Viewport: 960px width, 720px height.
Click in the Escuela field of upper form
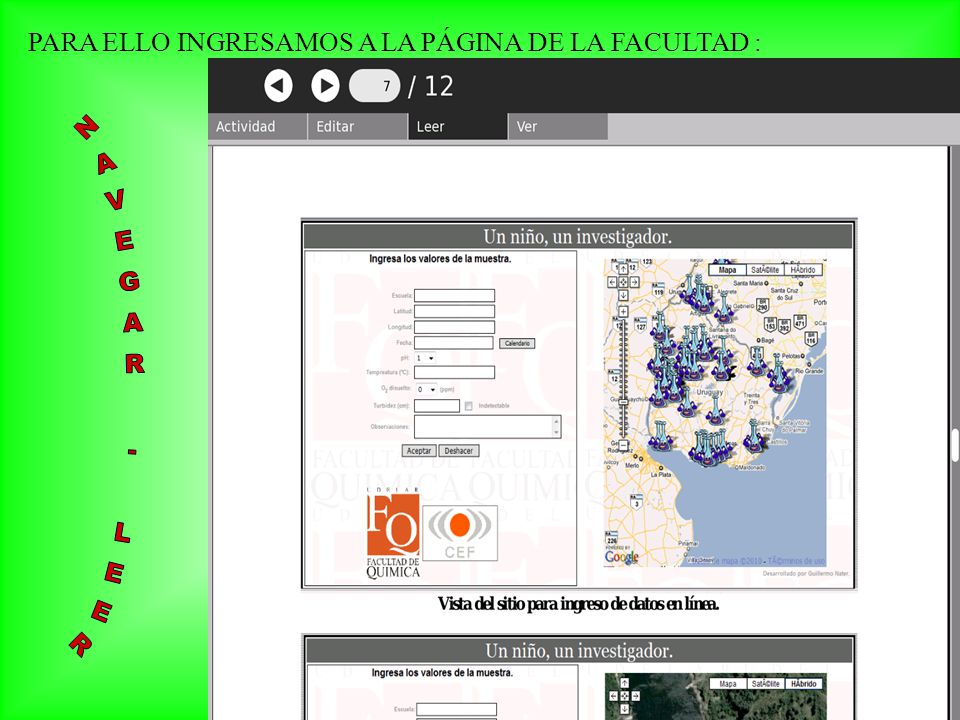(454, 296)
